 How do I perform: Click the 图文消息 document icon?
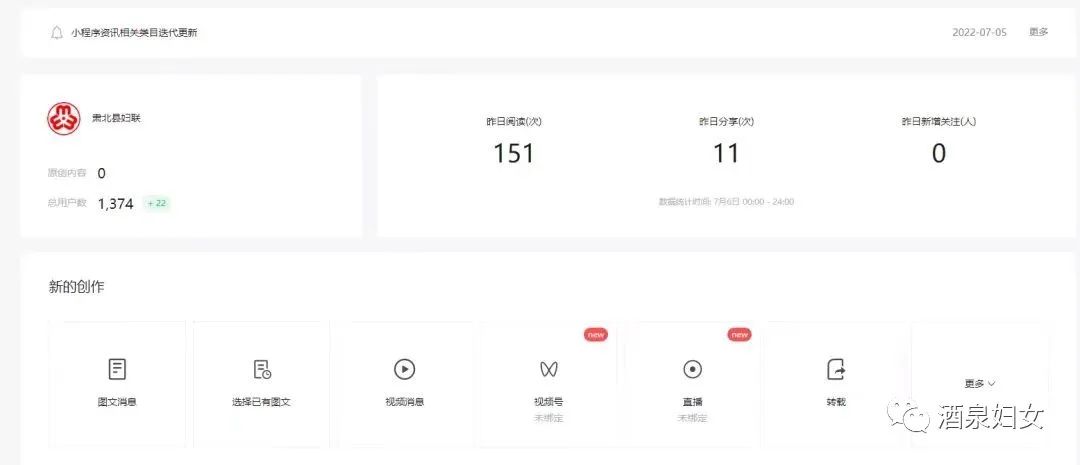coord(117,369)
